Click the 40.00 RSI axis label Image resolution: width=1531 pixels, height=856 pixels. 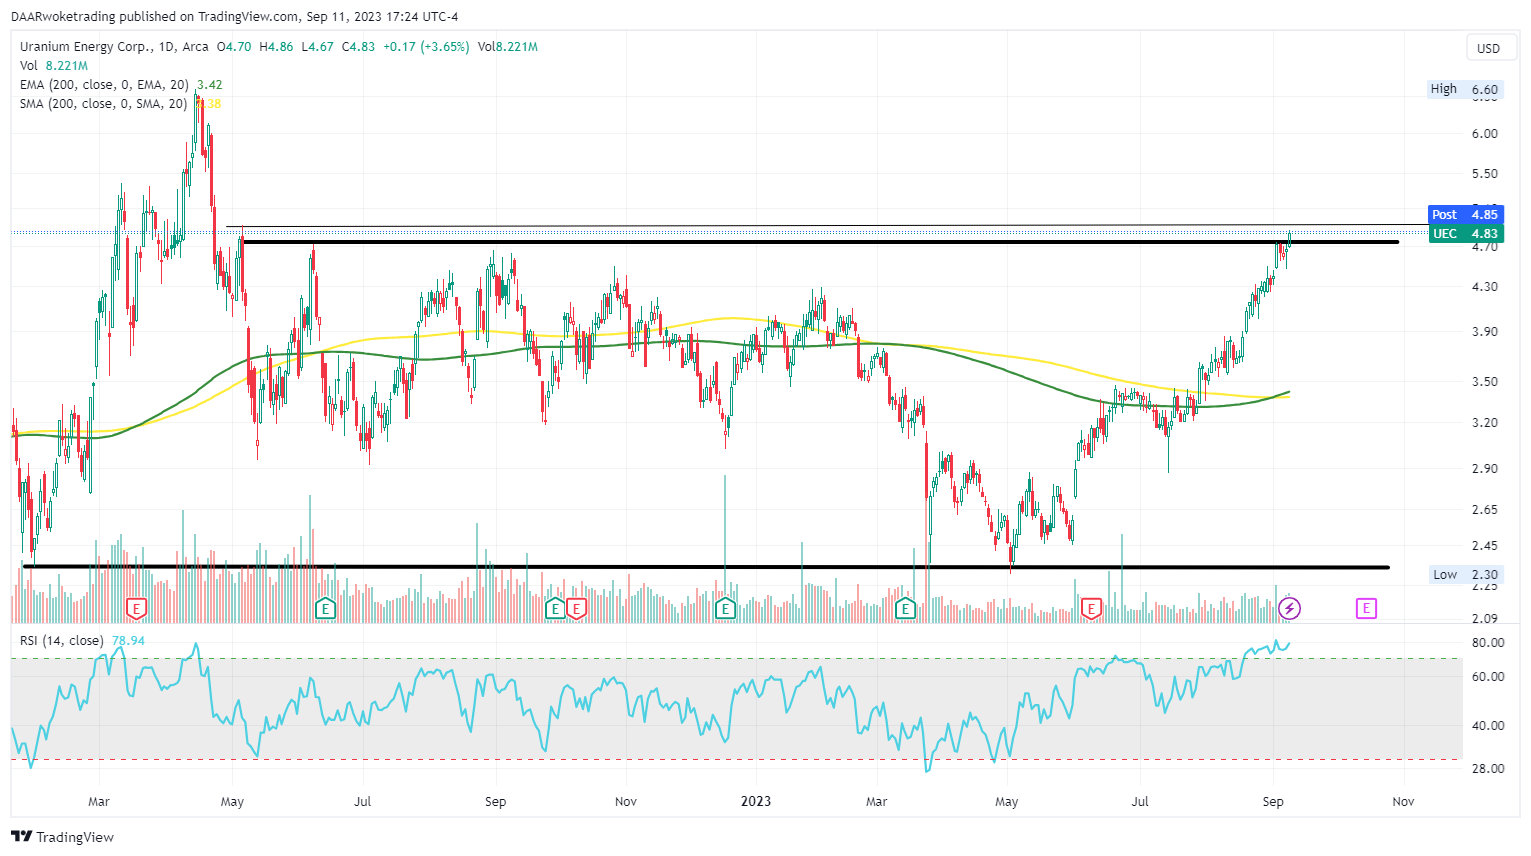point(1489,725)
